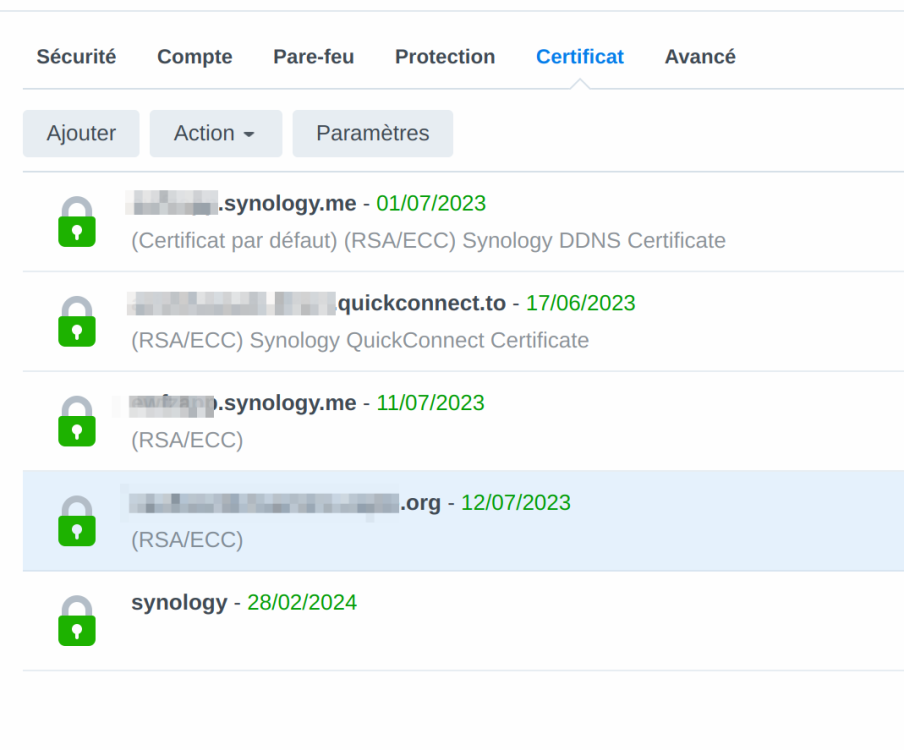Click the lock icon for the synology certificate

tap(77, 620)
